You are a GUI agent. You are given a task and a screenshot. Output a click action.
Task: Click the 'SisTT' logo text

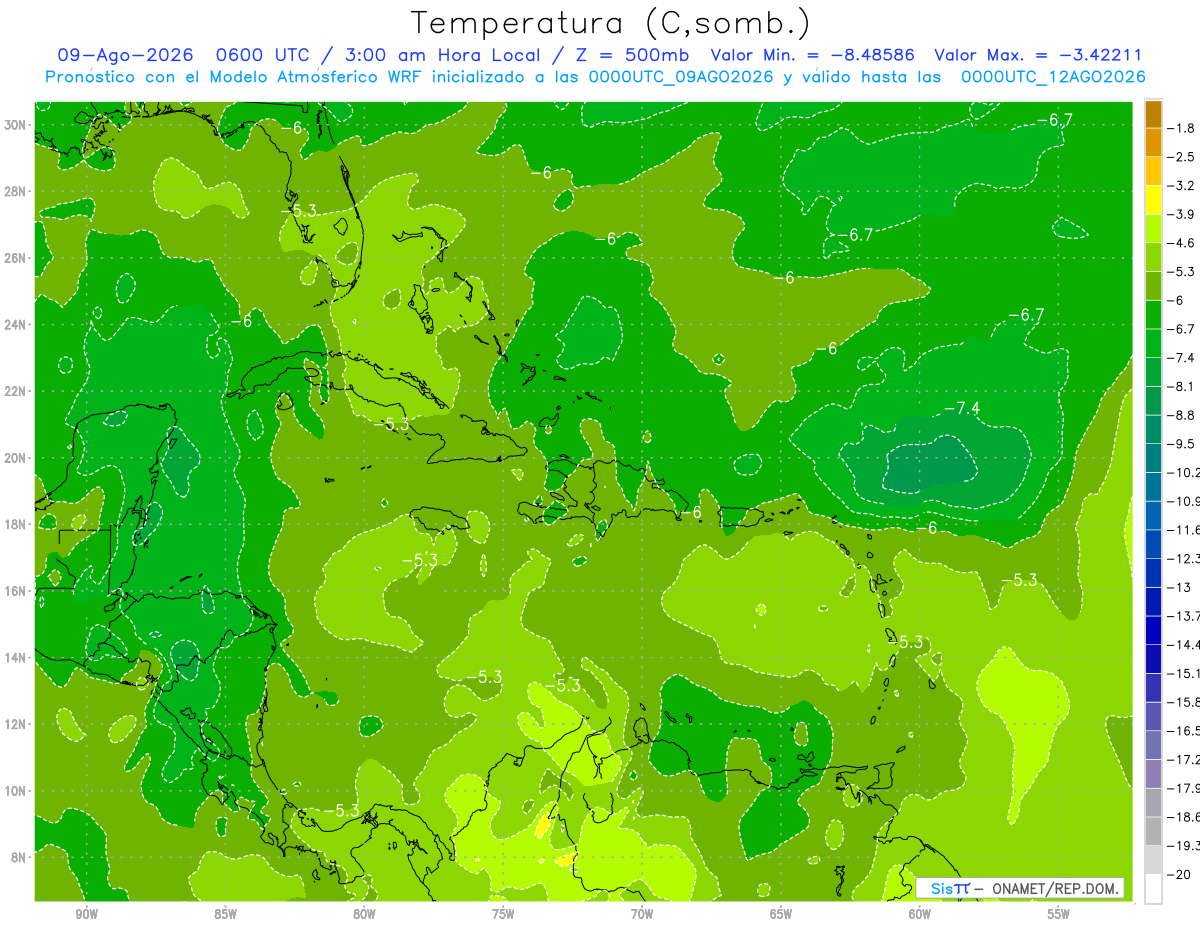pos(950,888)
